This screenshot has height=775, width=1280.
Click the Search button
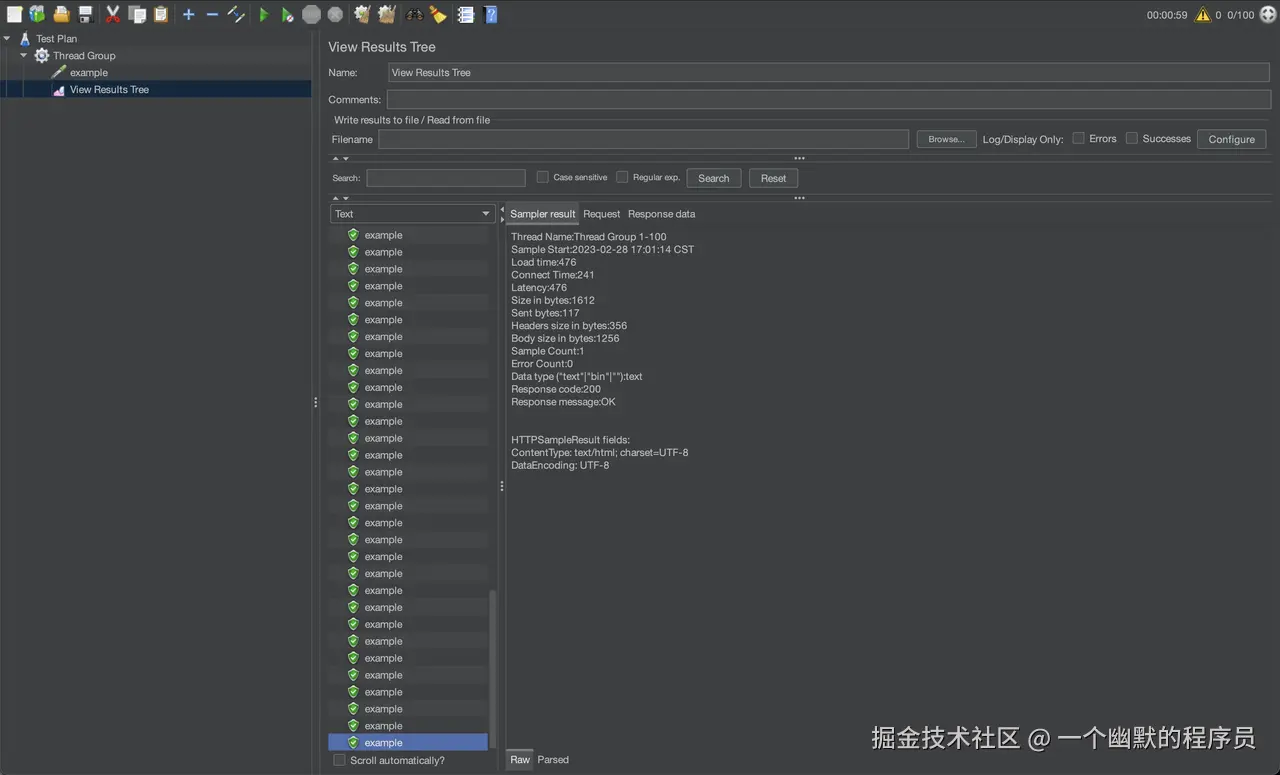(x=714, y=178)
